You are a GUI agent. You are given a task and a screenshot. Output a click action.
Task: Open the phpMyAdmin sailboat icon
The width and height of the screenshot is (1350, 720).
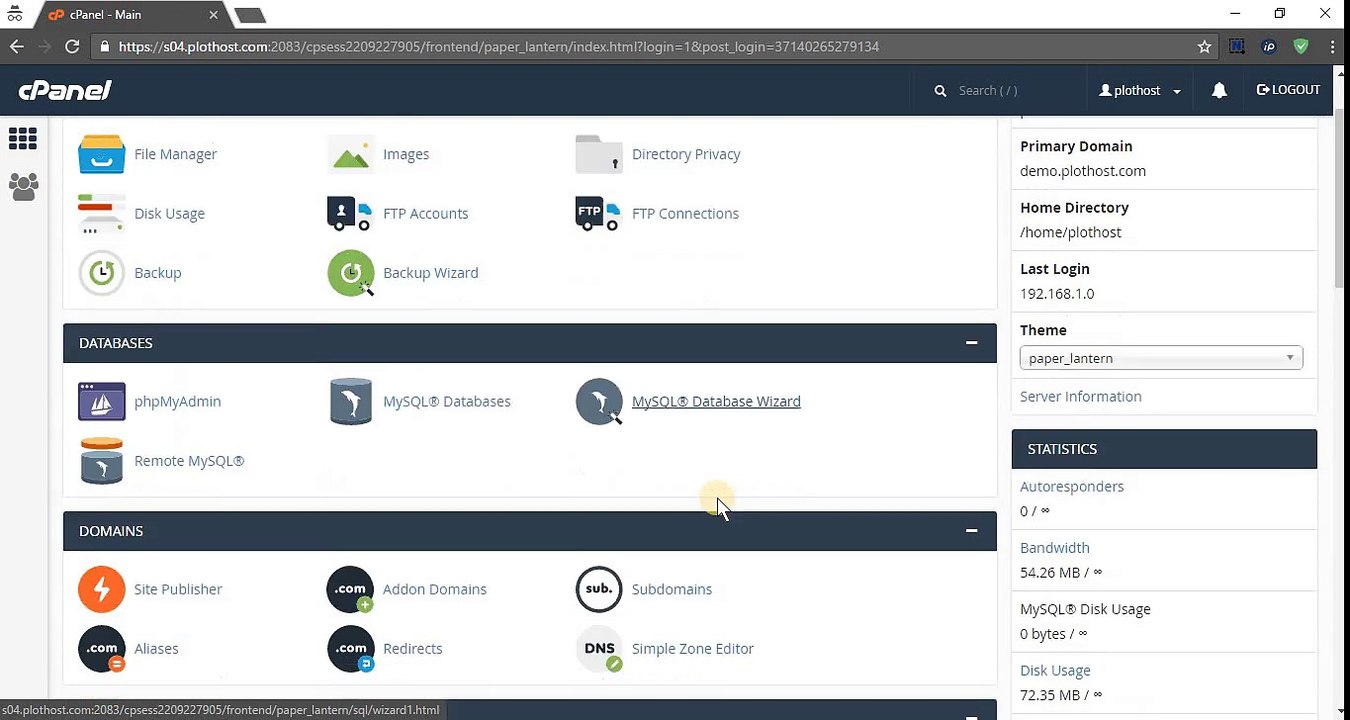101,401
